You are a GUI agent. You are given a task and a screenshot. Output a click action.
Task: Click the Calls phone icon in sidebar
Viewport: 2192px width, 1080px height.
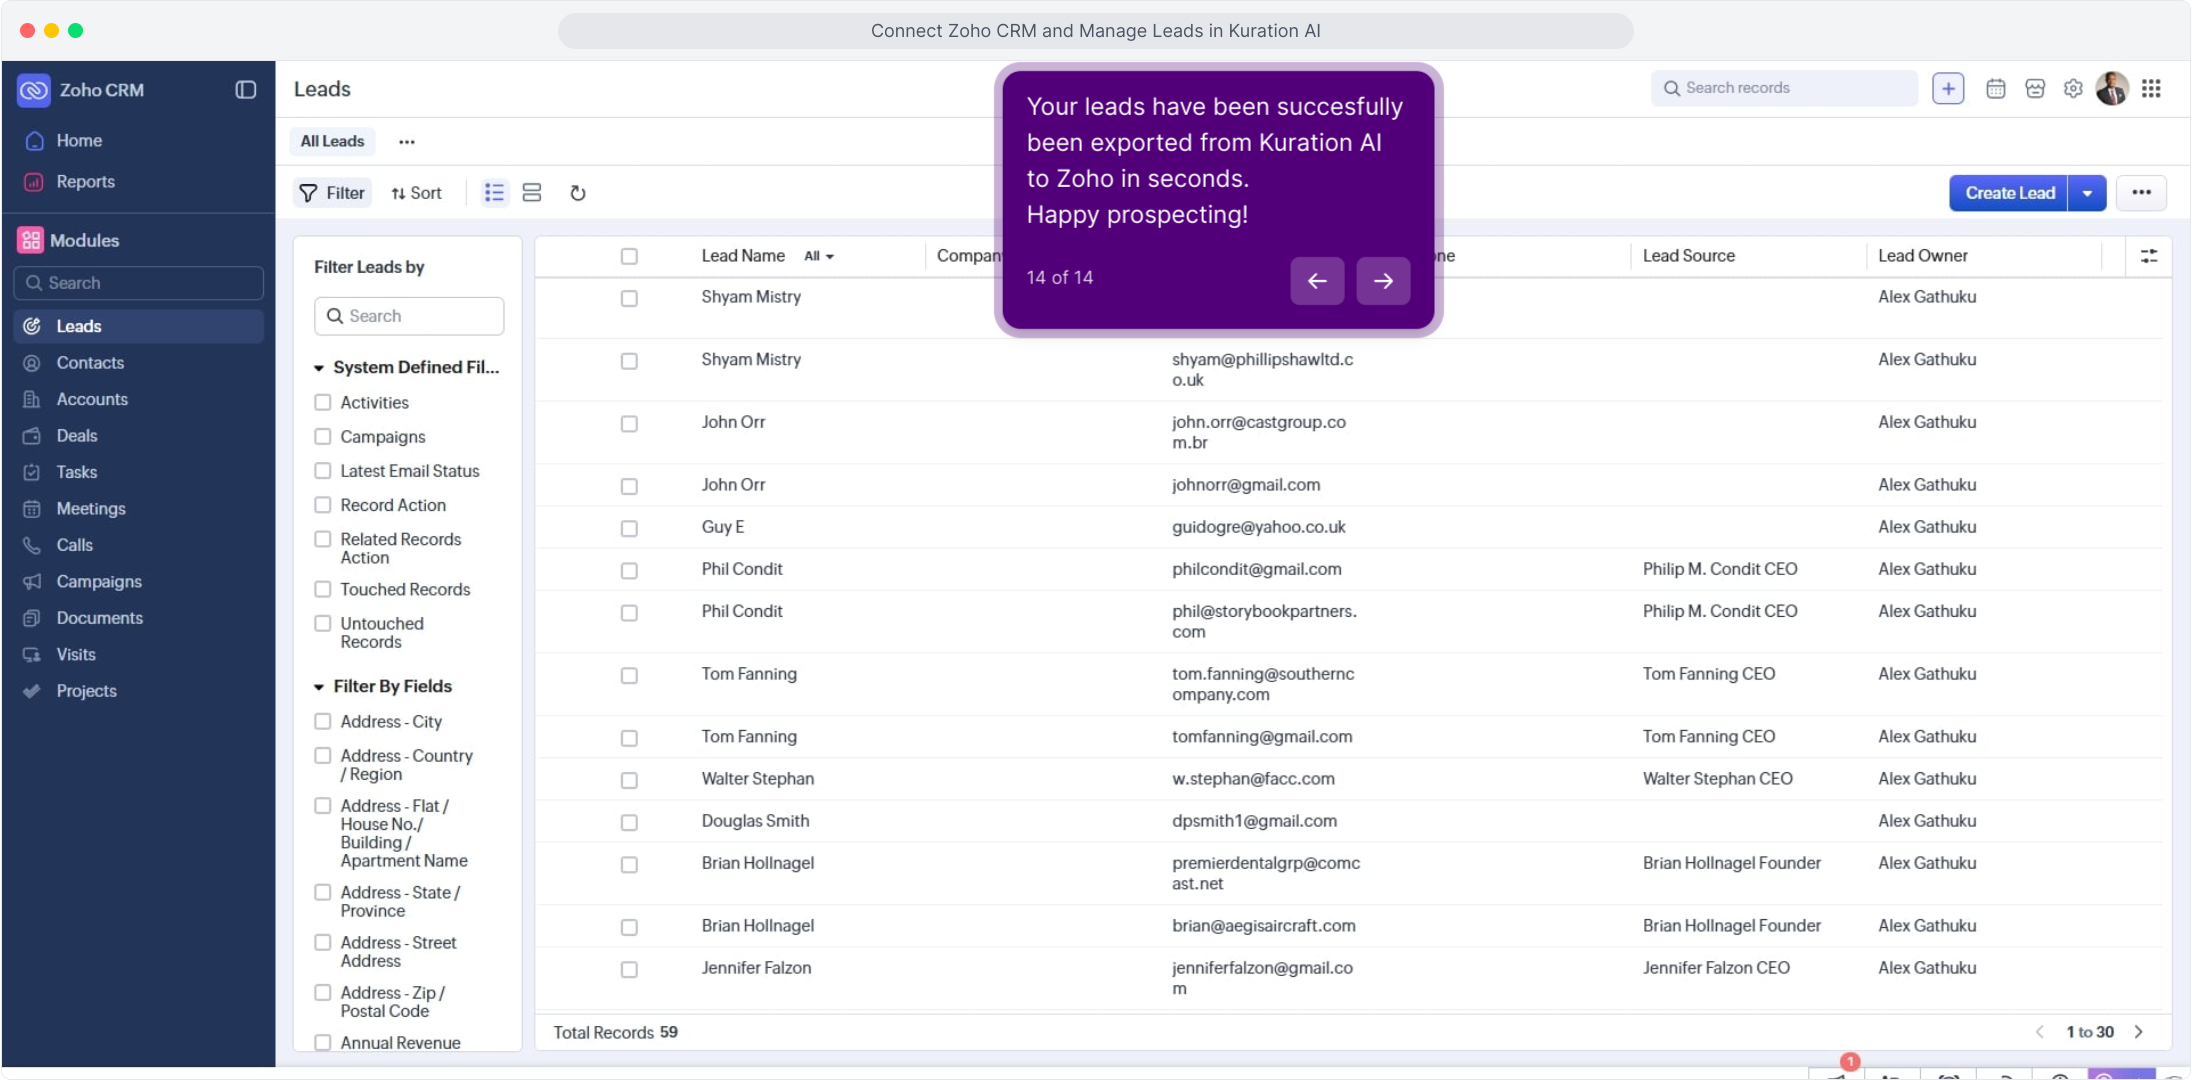click(32, 545)
